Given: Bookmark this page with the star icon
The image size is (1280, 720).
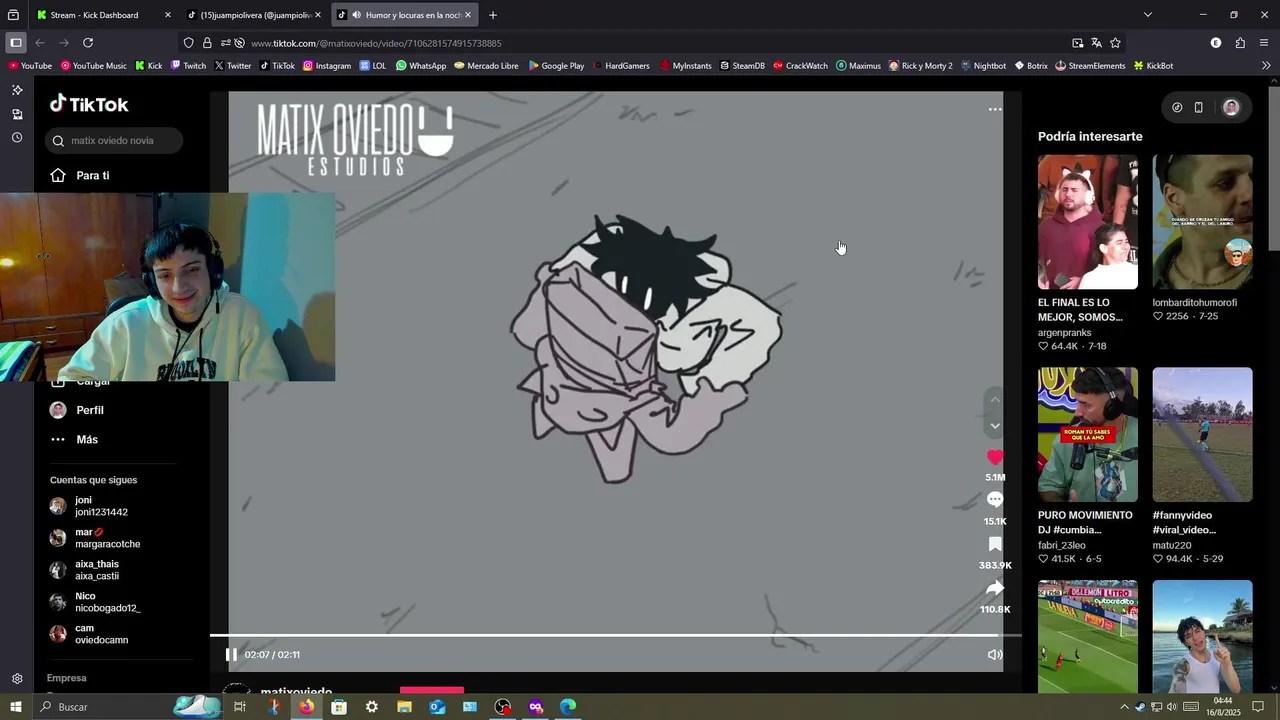Looking at the screenshot, I should [1115, 43].
